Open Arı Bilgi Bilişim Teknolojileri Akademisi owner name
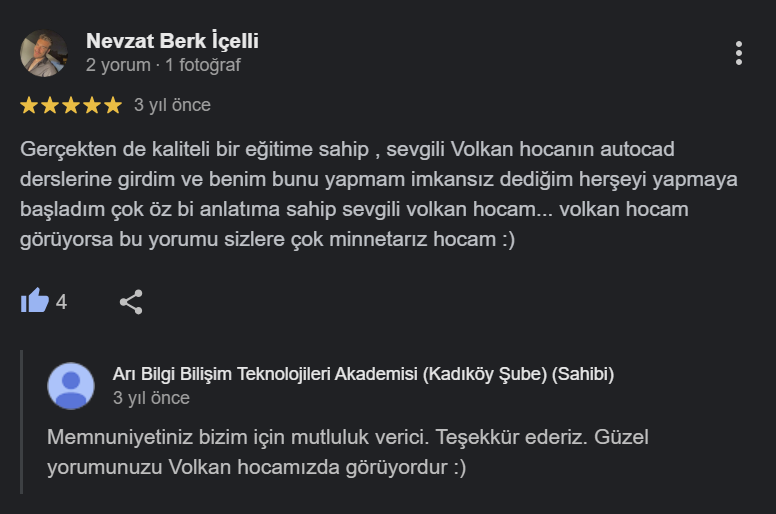The image size is (776, 514). [363, 374]
